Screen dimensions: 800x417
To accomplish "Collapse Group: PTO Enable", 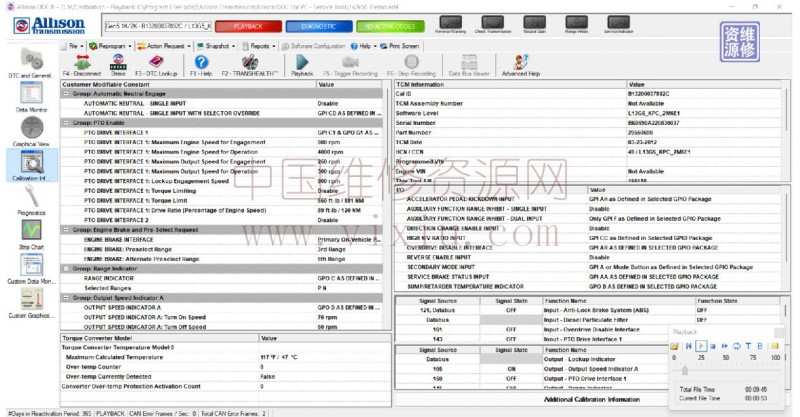I will click(66, 123).
